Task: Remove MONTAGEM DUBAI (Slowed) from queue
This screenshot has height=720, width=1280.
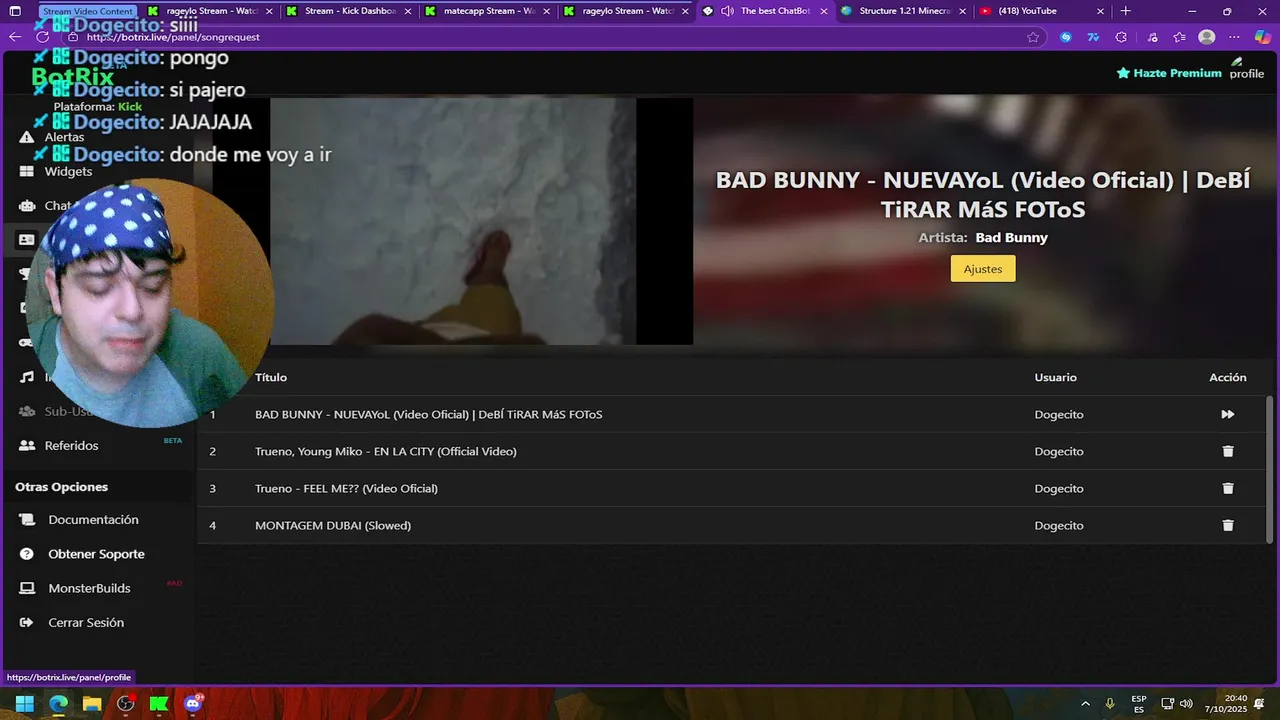Action: 1228,525
